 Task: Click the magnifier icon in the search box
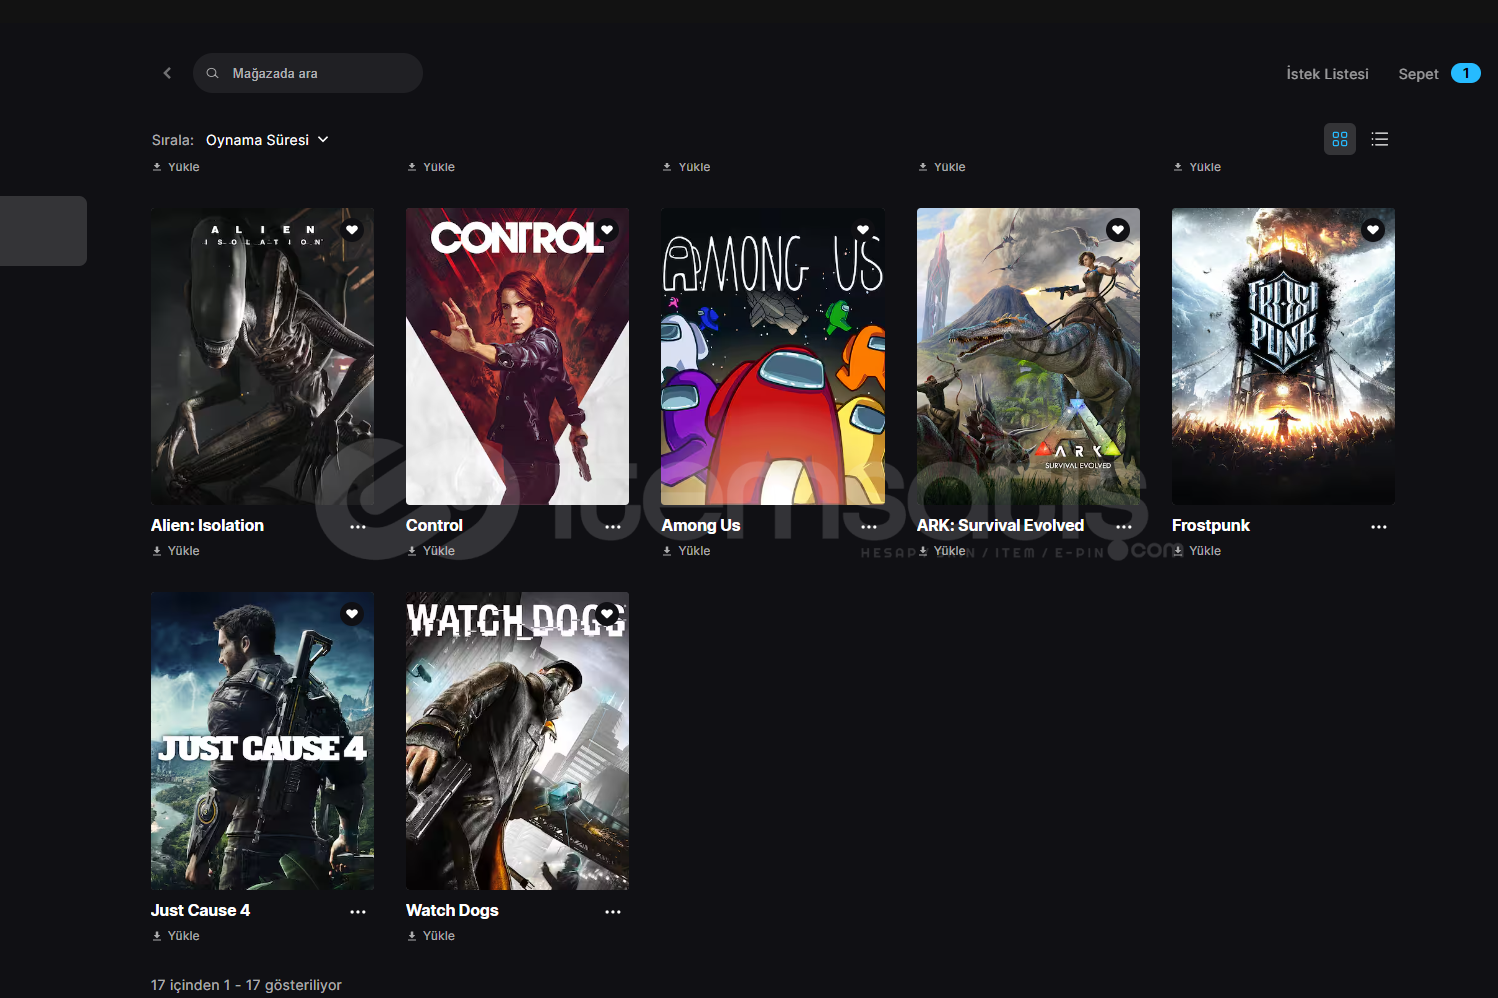coord(212,73)
